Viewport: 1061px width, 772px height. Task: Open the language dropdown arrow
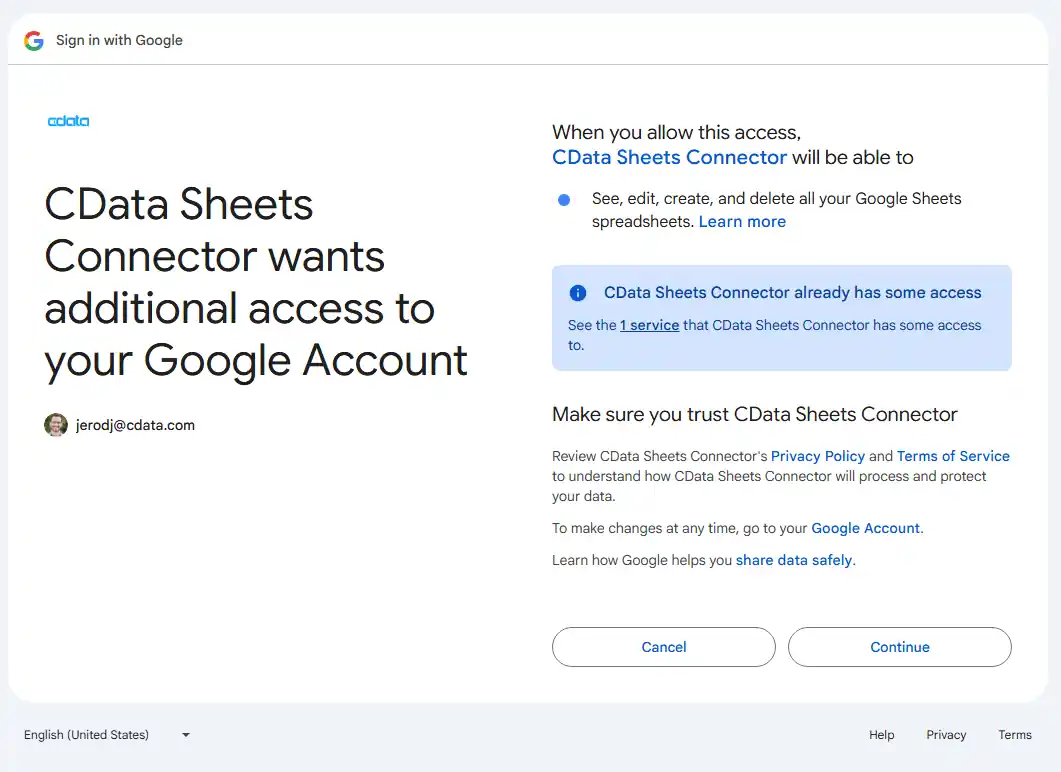[186, 735]
